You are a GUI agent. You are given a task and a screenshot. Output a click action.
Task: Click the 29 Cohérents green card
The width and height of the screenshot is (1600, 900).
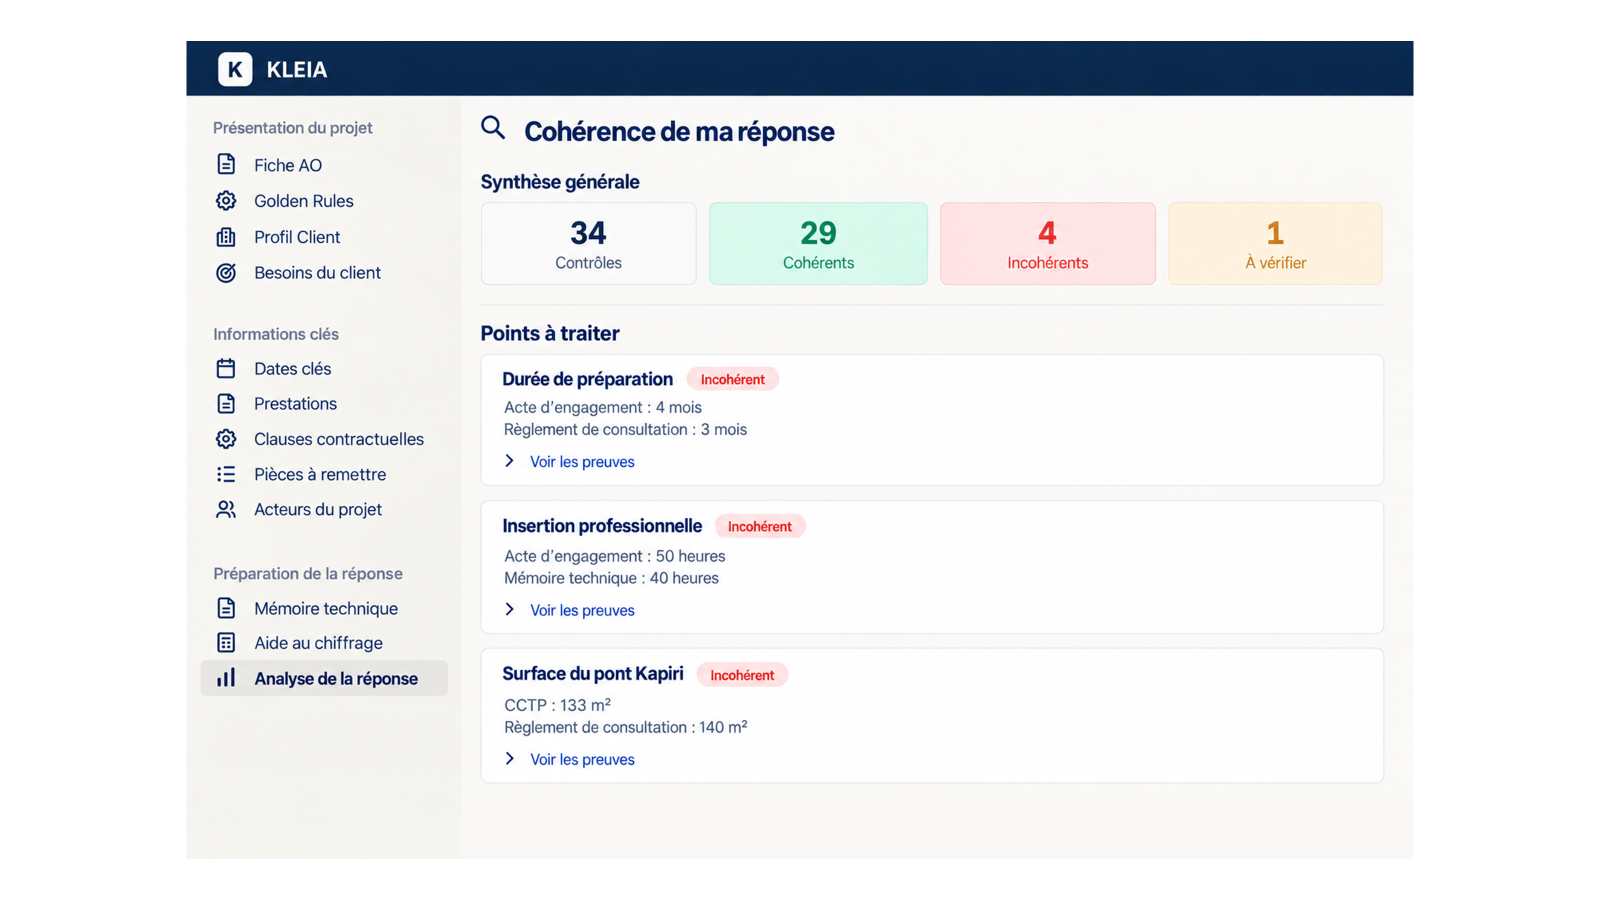click(x=818, y=244)
